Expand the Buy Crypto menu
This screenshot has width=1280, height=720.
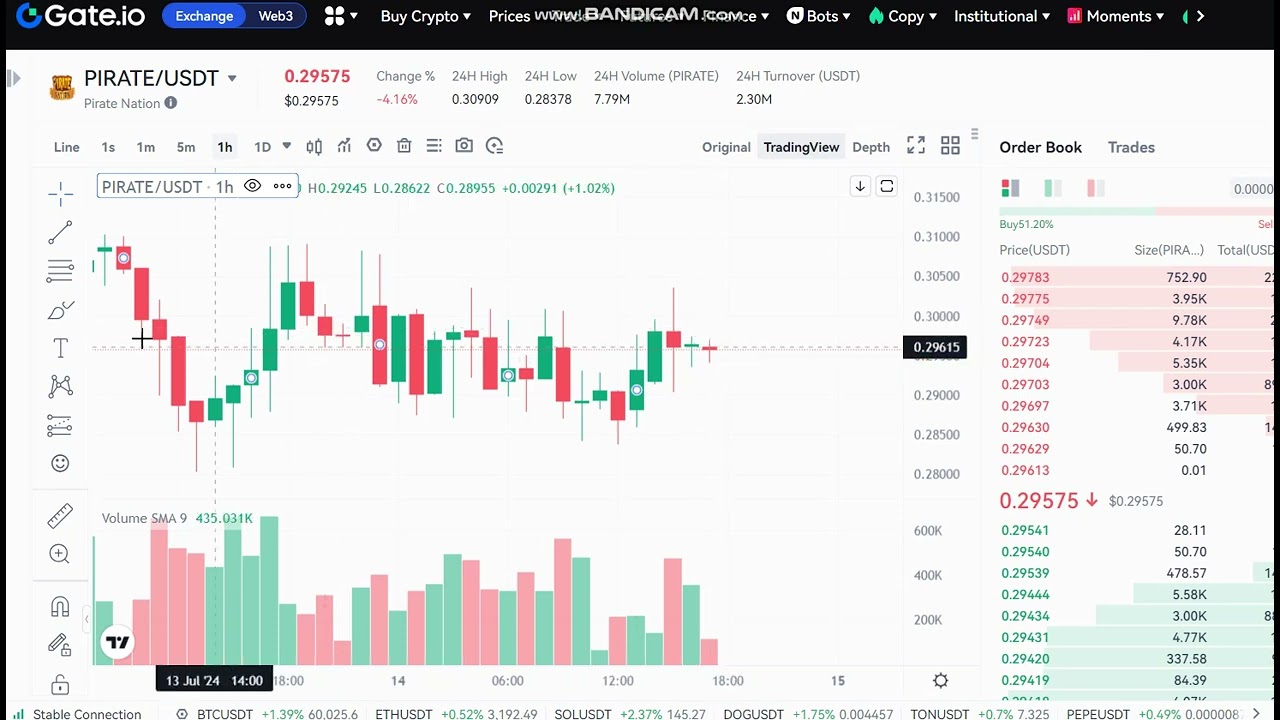click(x=427, y=16)
